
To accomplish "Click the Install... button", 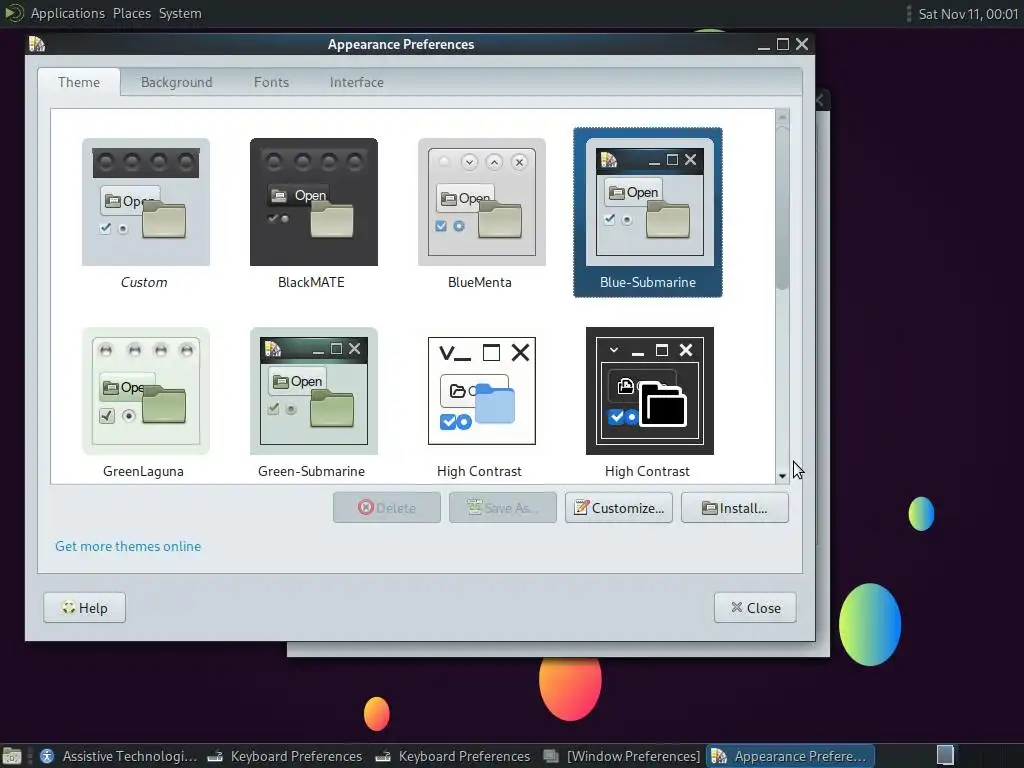I will [735, 507].
